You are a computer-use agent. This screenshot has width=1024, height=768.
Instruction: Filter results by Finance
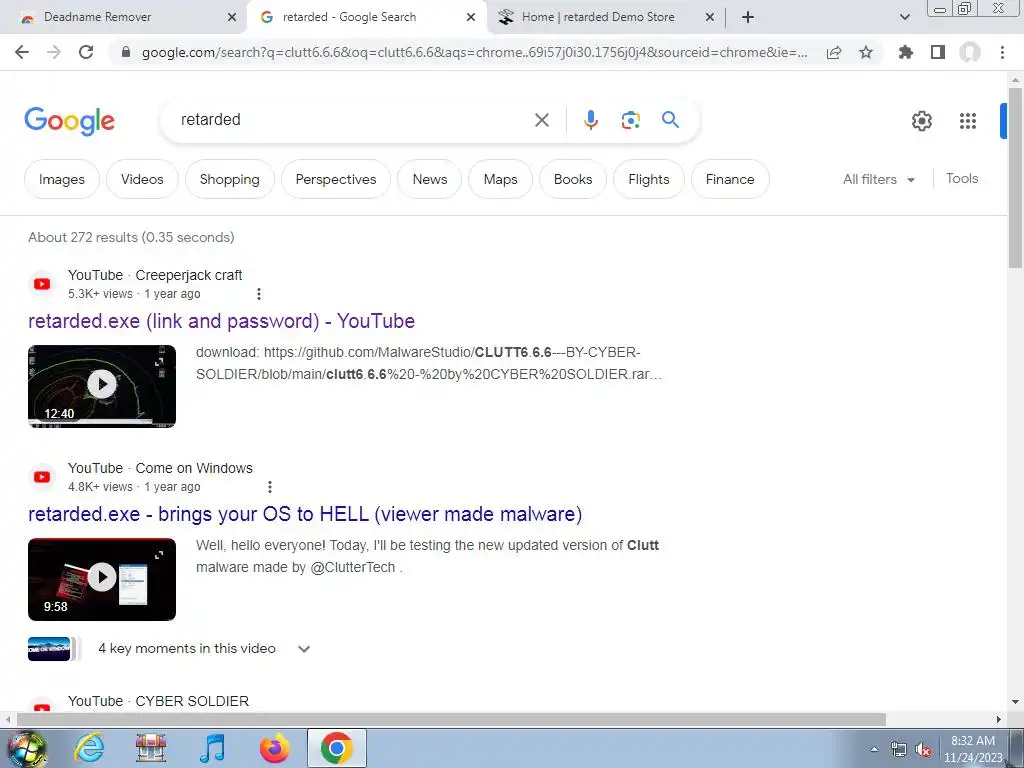729,179
